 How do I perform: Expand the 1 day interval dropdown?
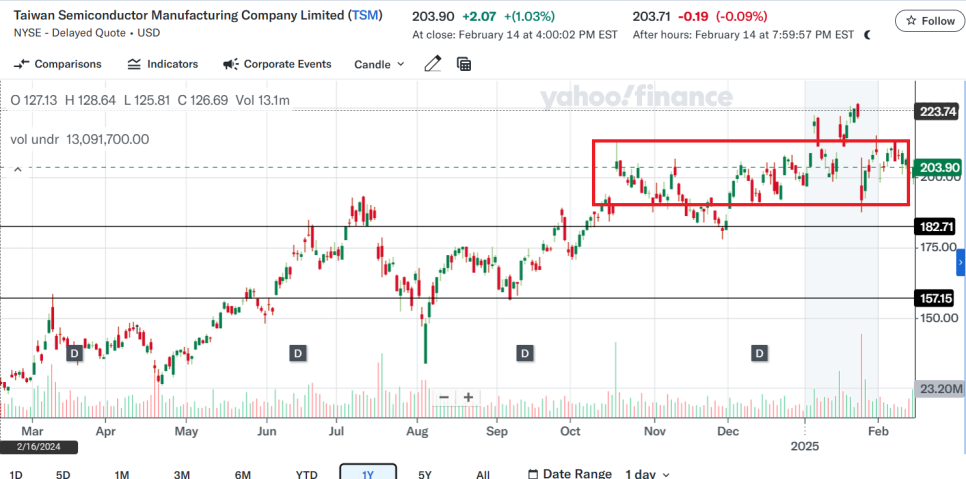point(647,474)
